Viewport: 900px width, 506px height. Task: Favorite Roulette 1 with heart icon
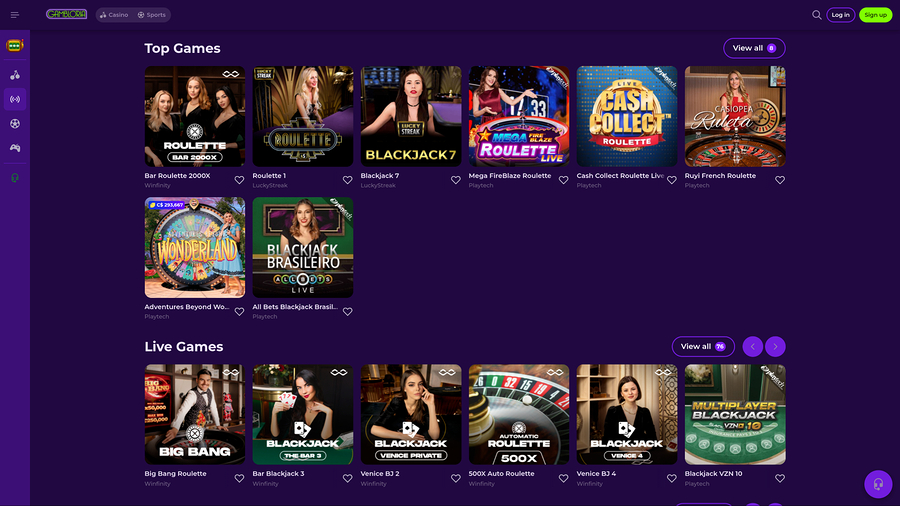pos(347,180)
